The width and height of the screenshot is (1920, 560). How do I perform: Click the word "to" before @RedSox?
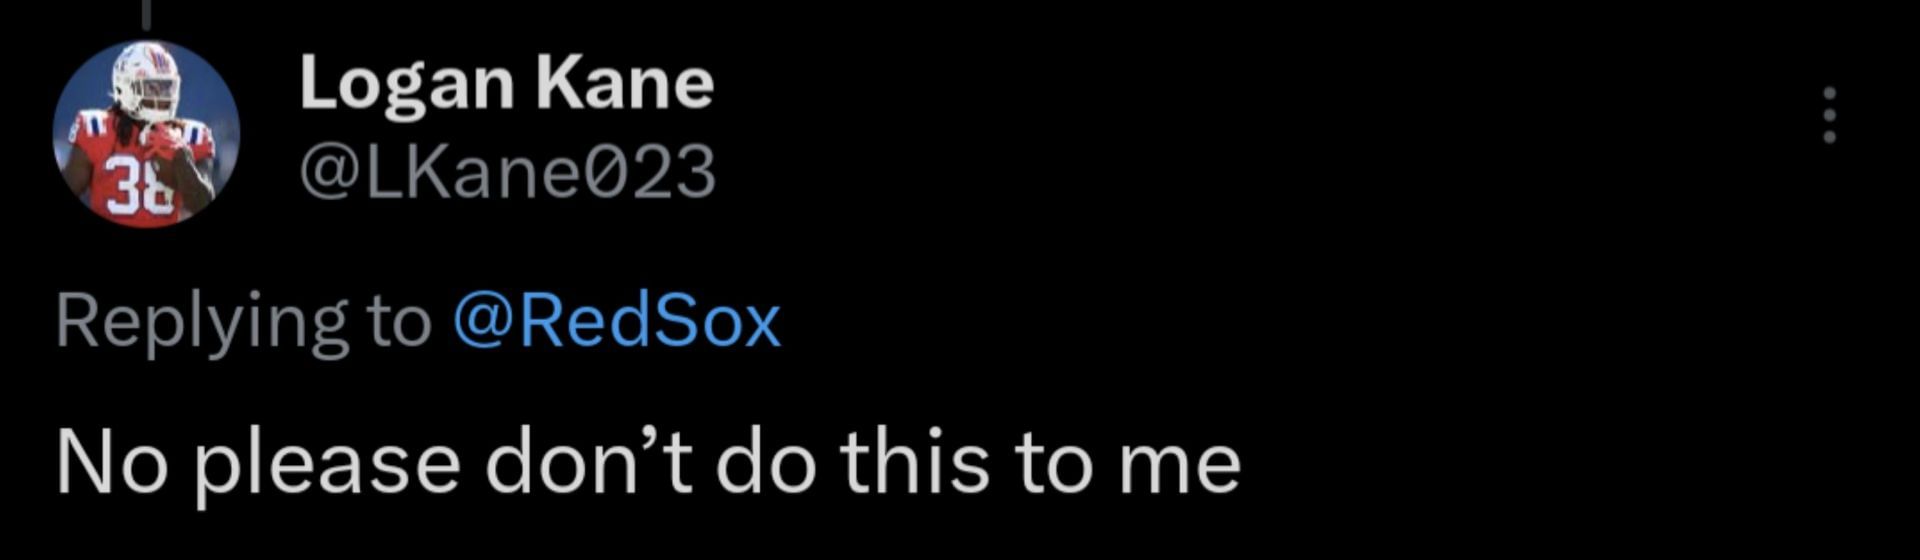point(397,322)
